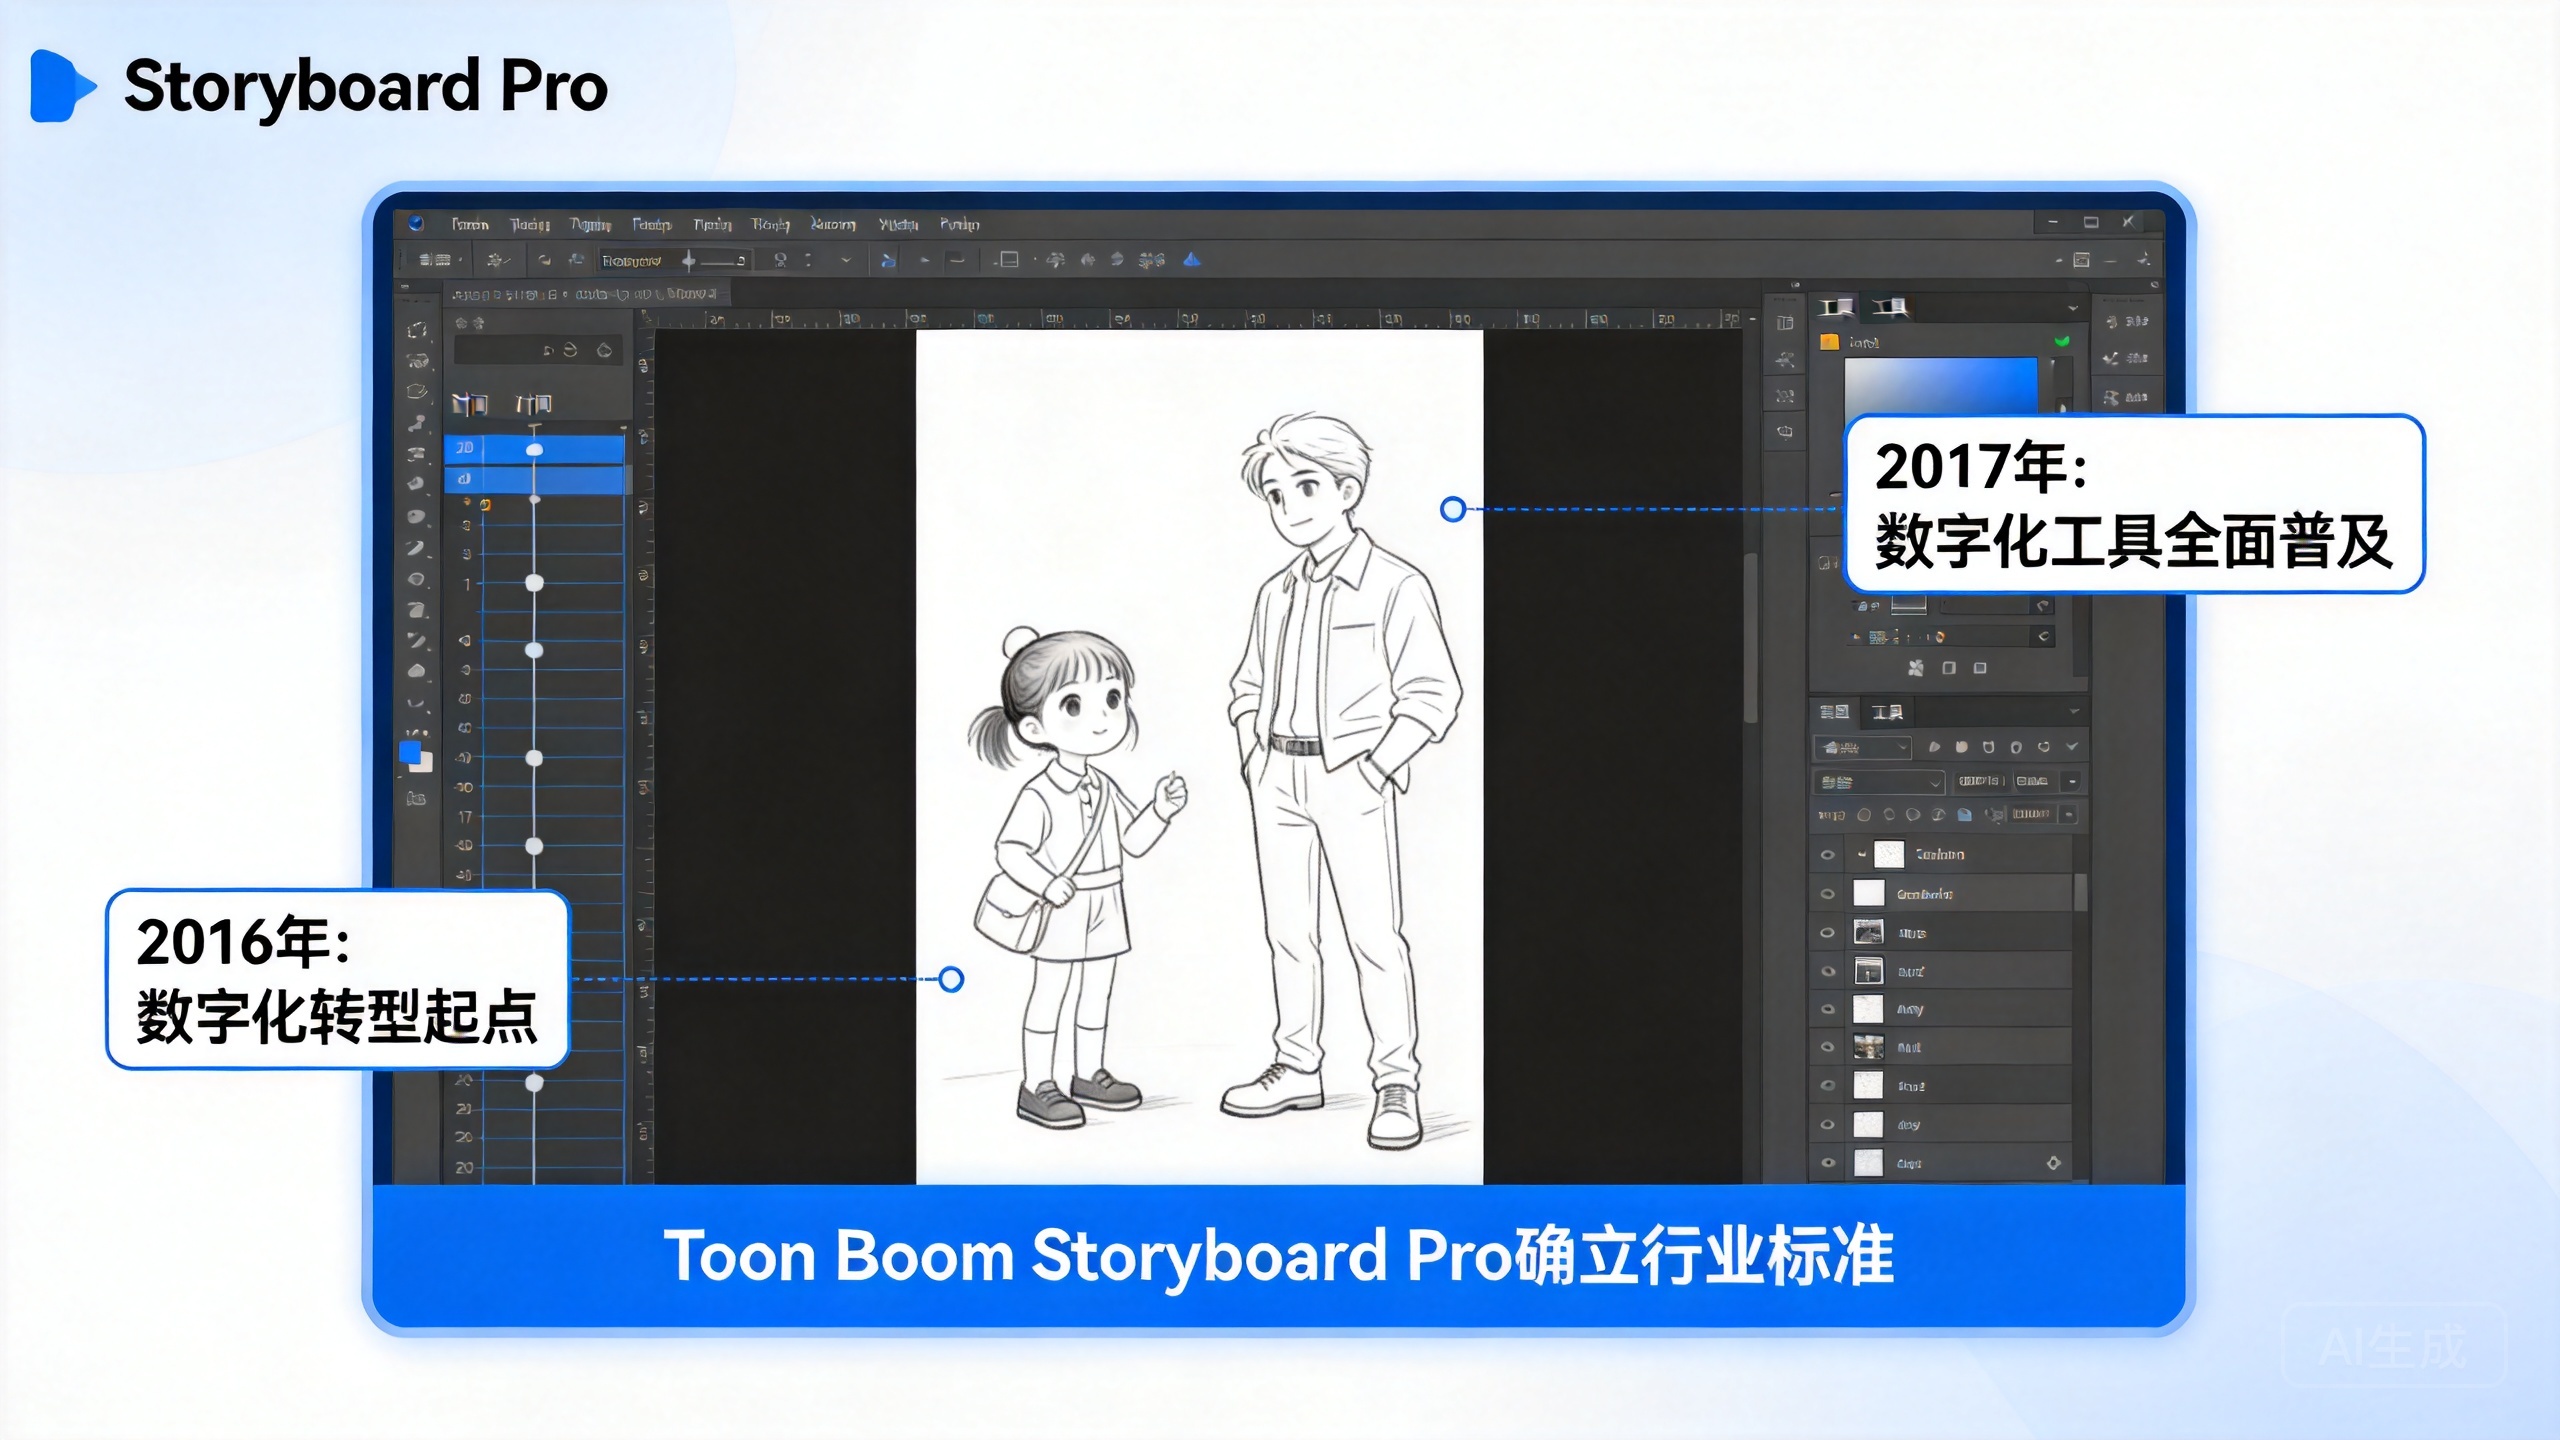Select the second tab of the color panel
Image resolution: width=2560 pixels, height=1440 pixels.
tap(1890, 307)
